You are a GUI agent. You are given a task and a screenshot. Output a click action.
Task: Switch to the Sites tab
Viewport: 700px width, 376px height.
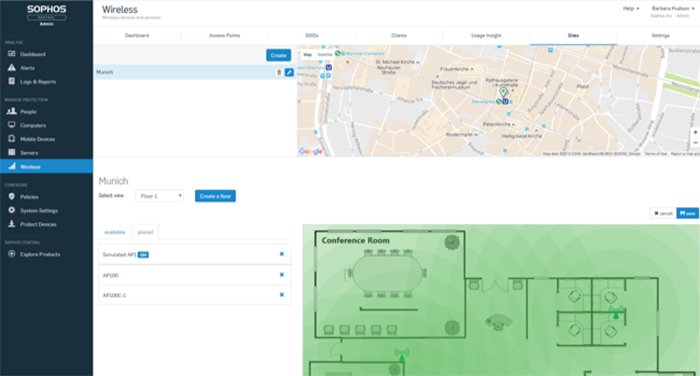pos(573,35)
